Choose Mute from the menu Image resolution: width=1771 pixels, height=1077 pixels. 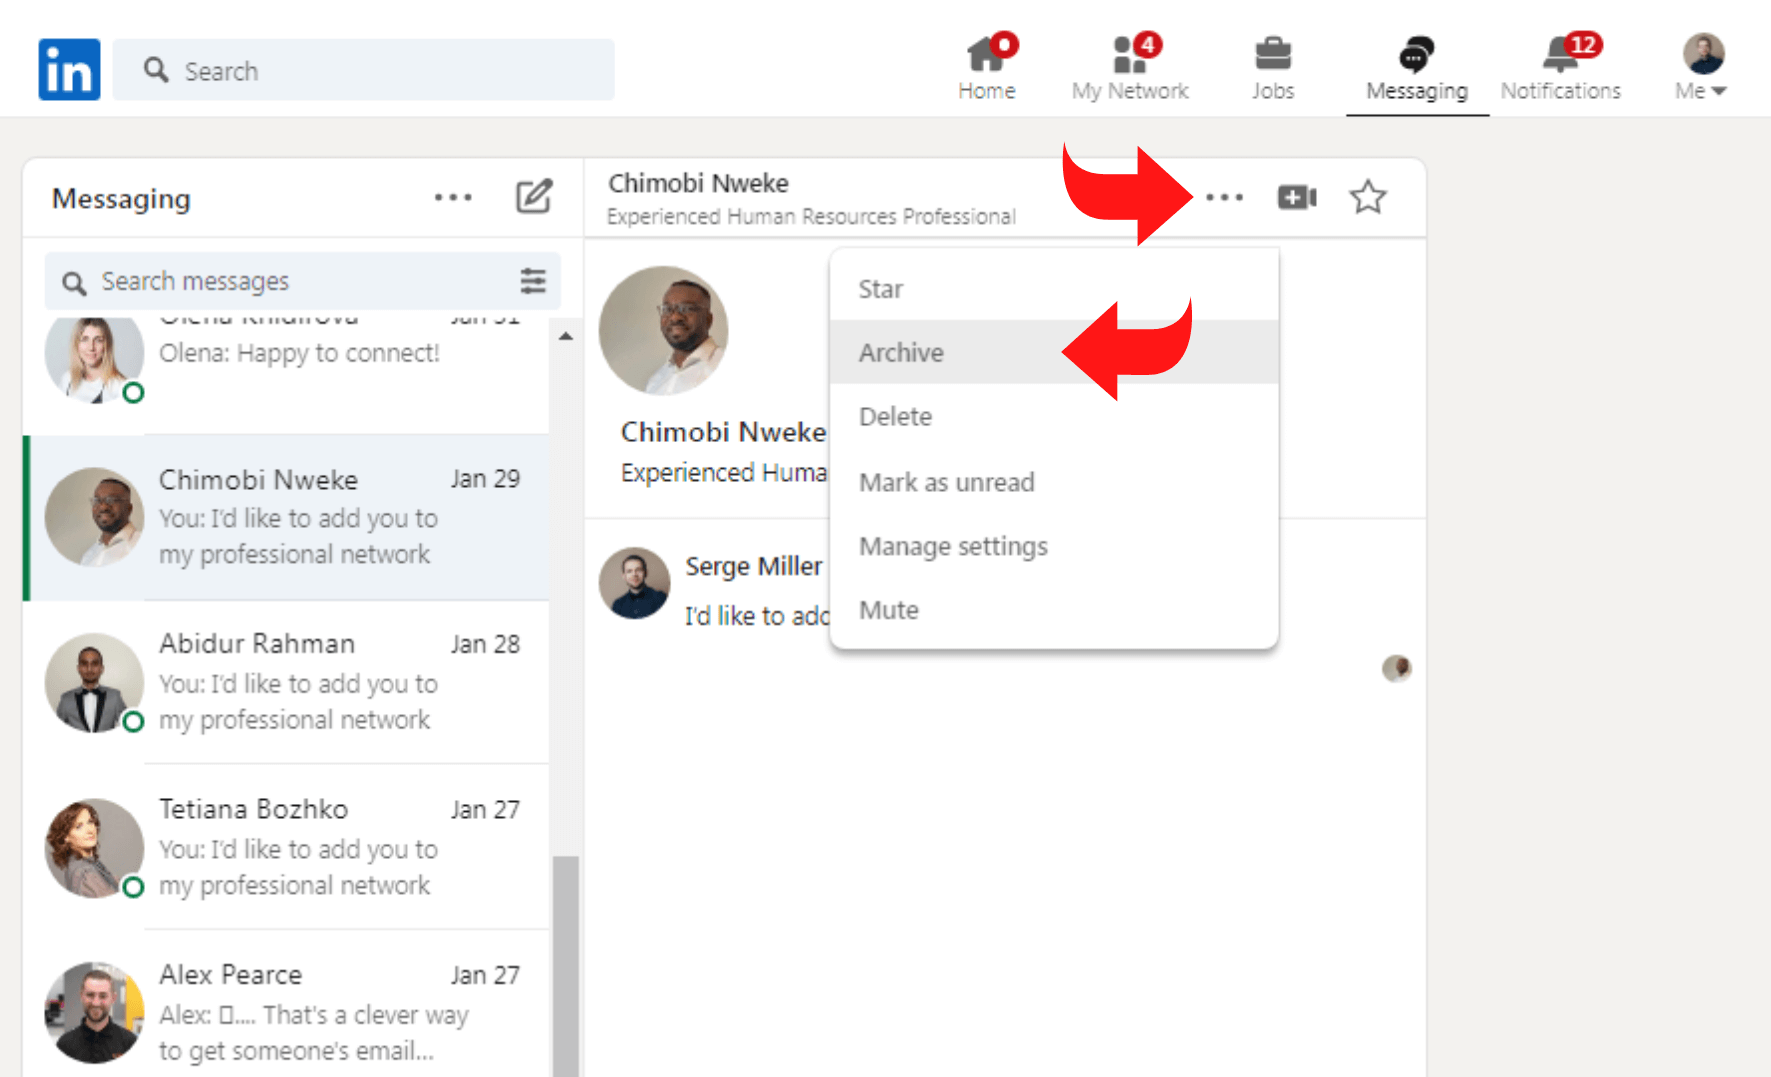(x=1054, y=610)
